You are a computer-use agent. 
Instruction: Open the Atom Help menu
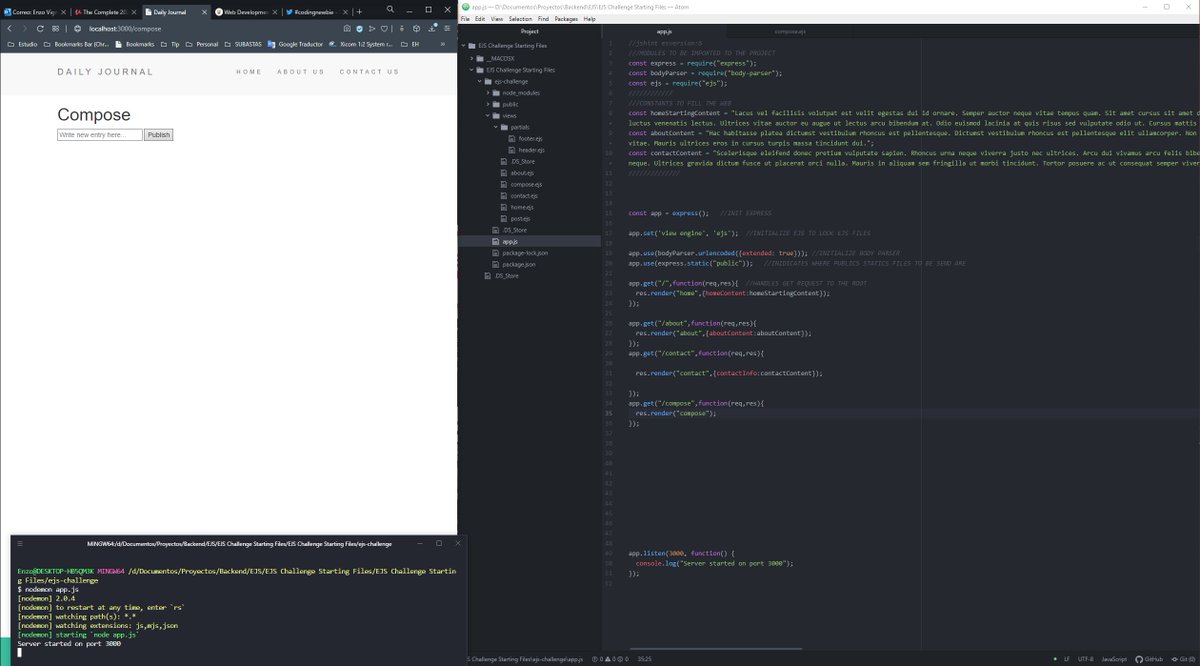[x=590, y=19]
